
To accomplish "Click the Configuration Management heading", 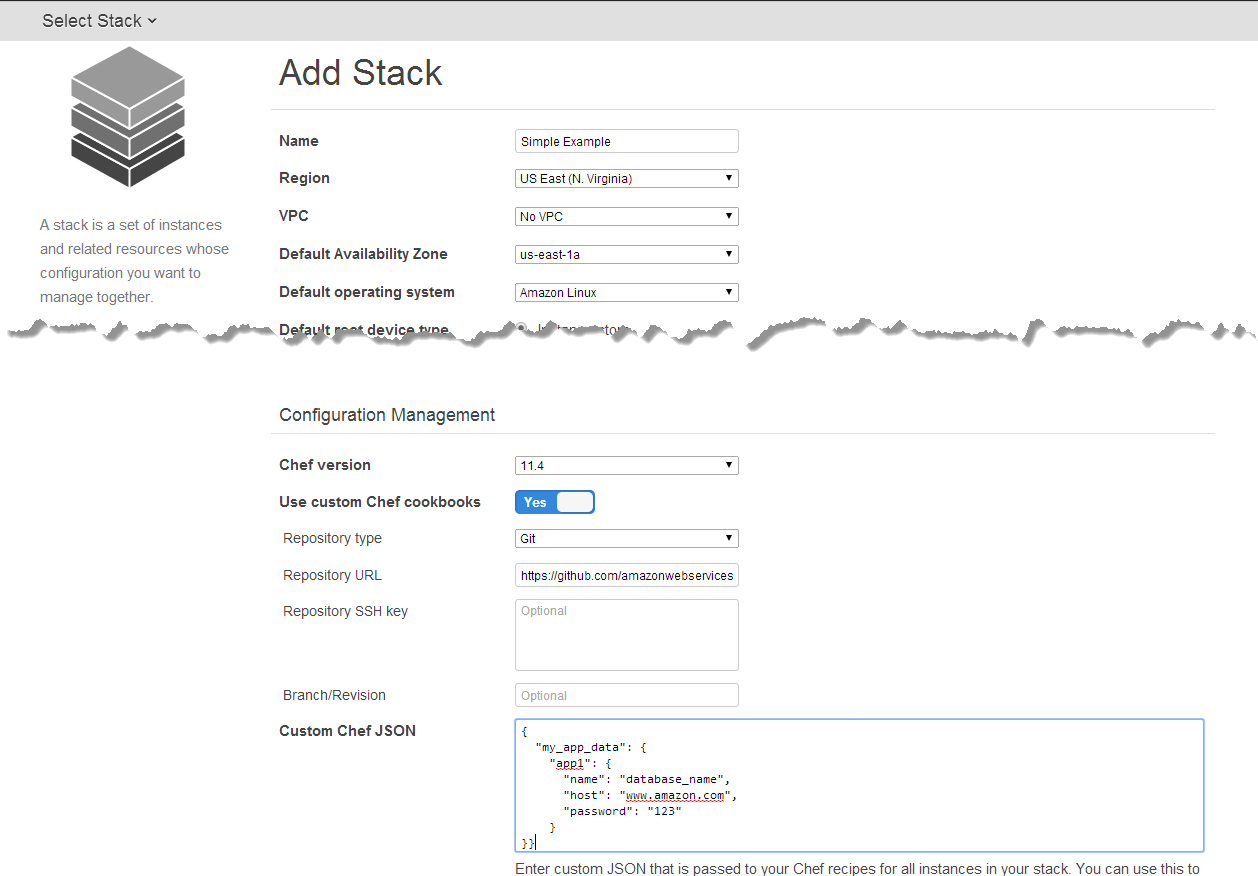I will (x=387, y=414).
